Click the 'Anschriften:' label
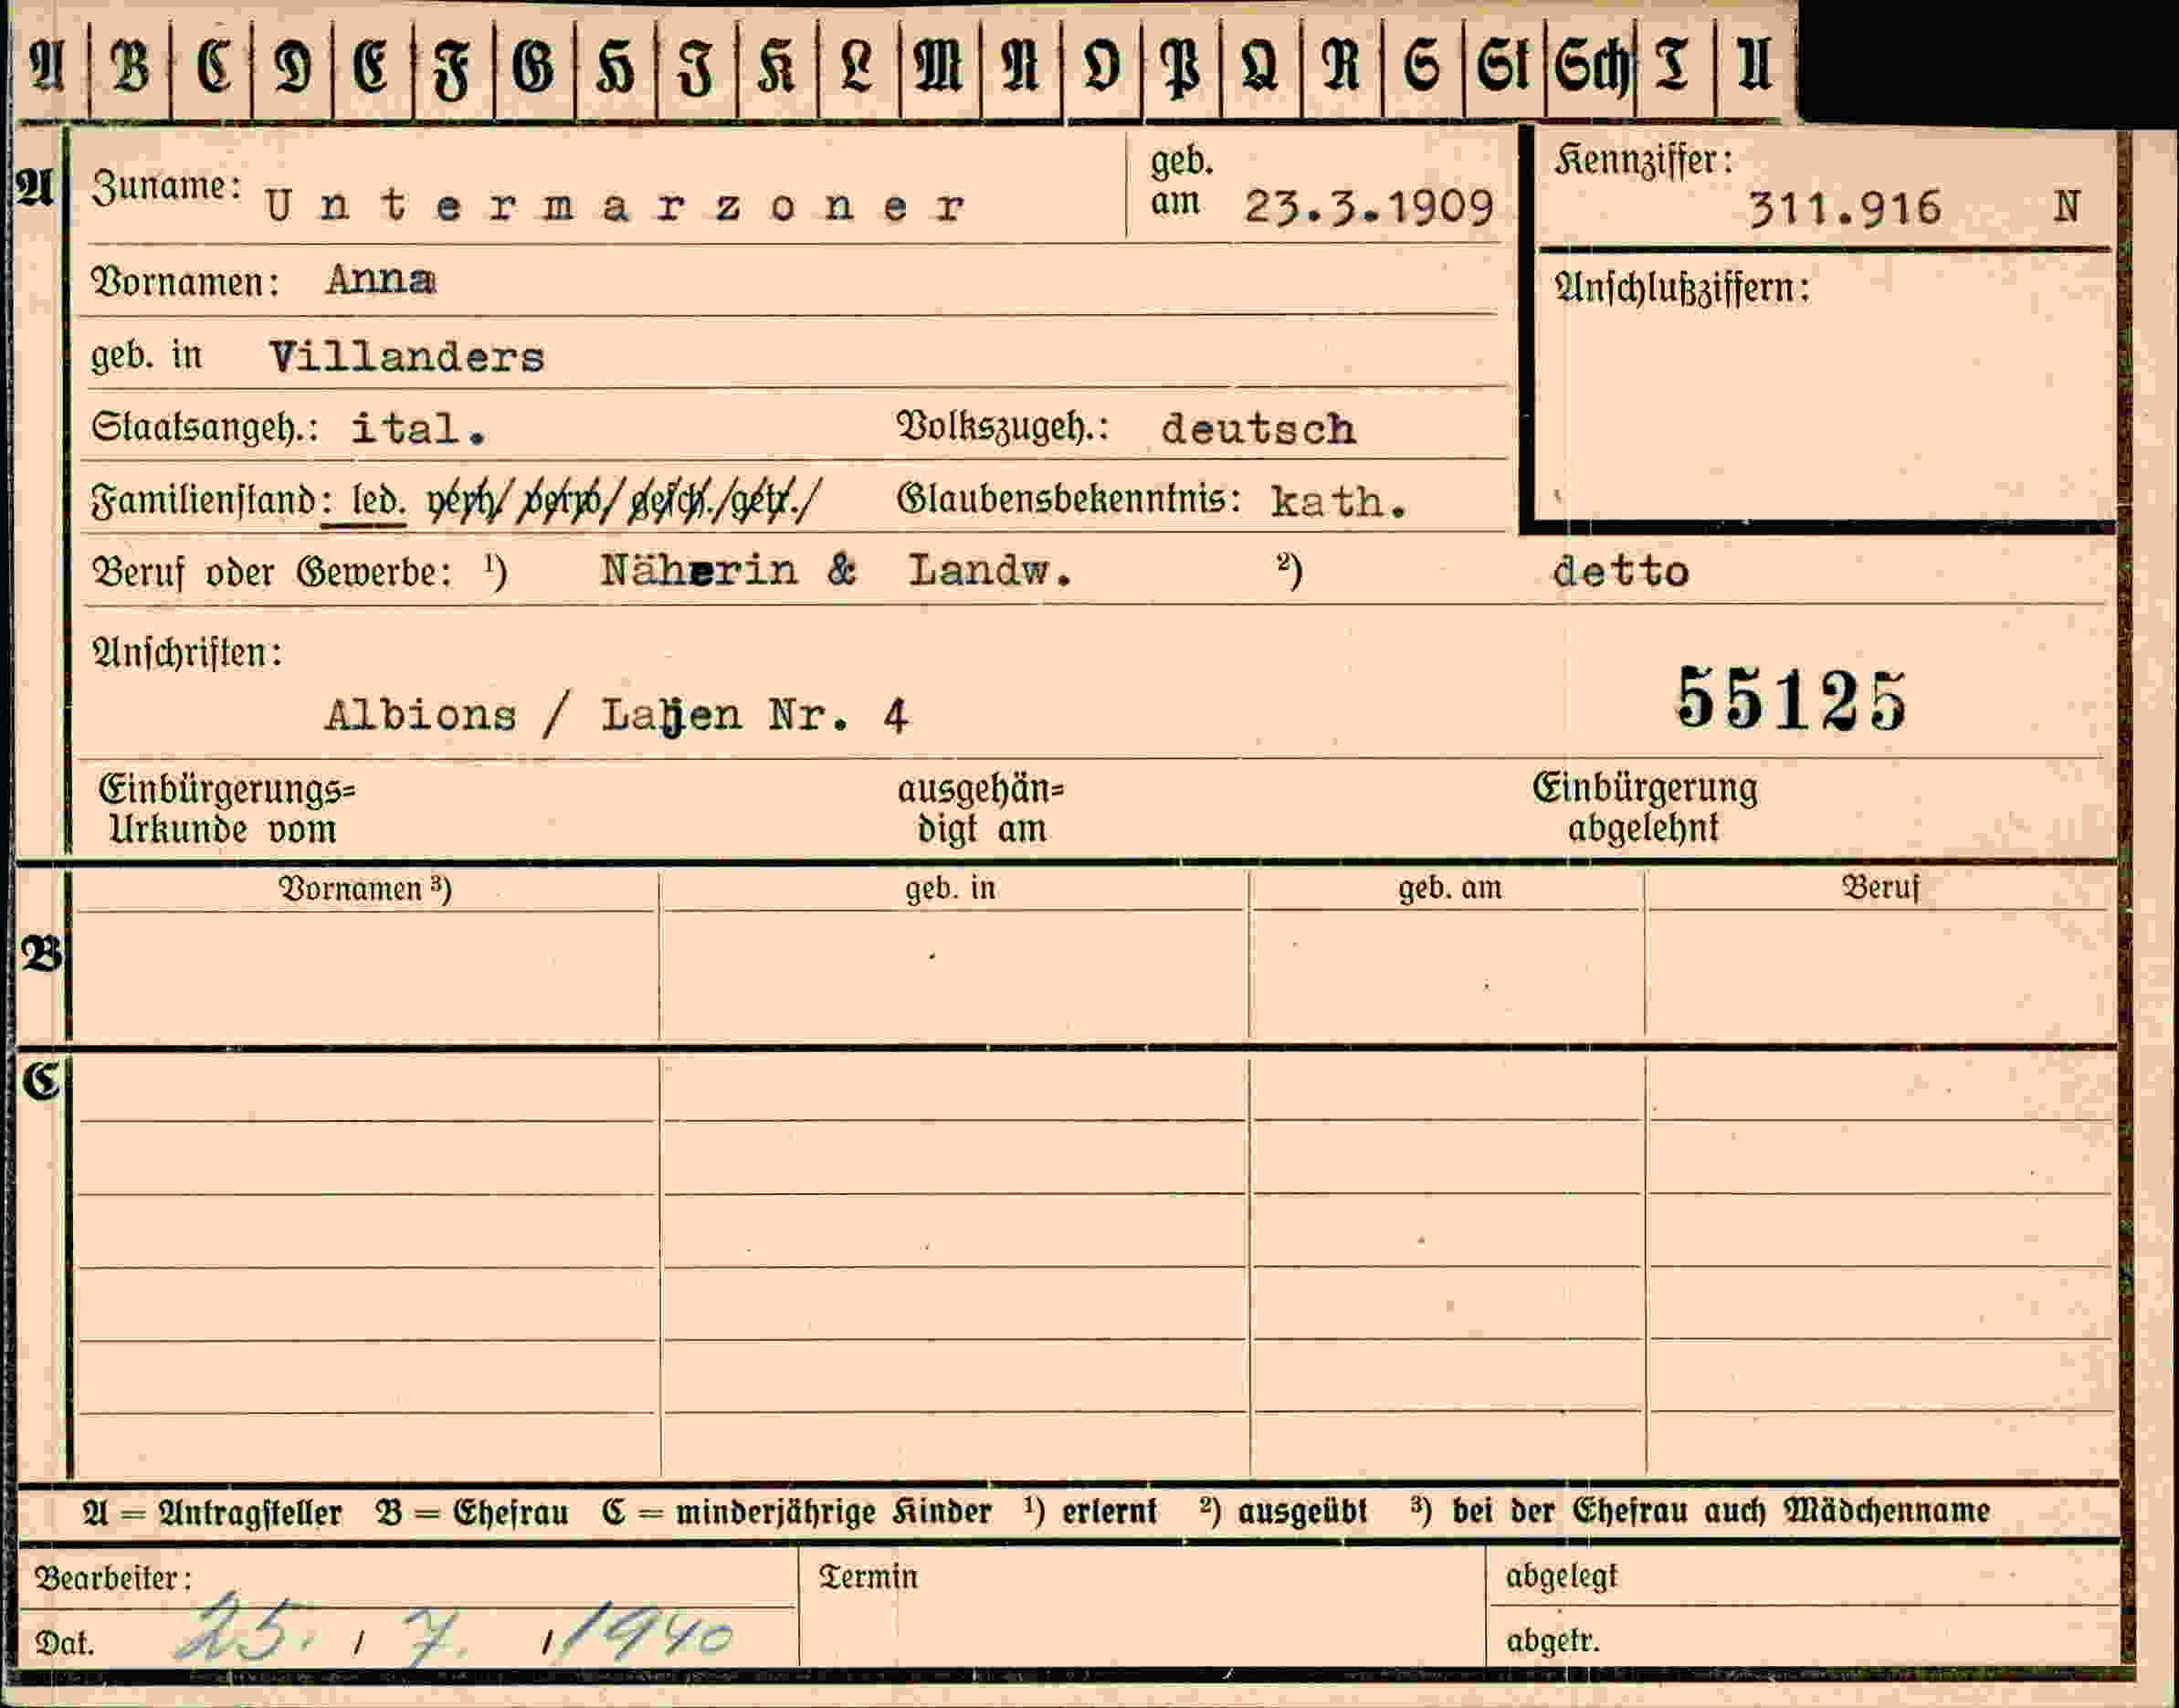2179x1708 pixels. coord(187,653)
